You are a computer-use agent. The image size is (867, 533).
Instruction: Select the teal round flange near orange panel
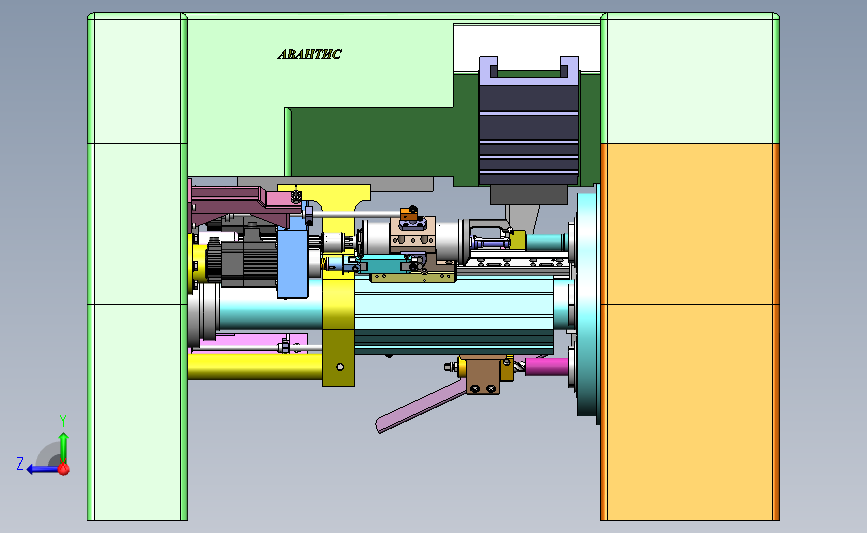click(x=587, y=303)
